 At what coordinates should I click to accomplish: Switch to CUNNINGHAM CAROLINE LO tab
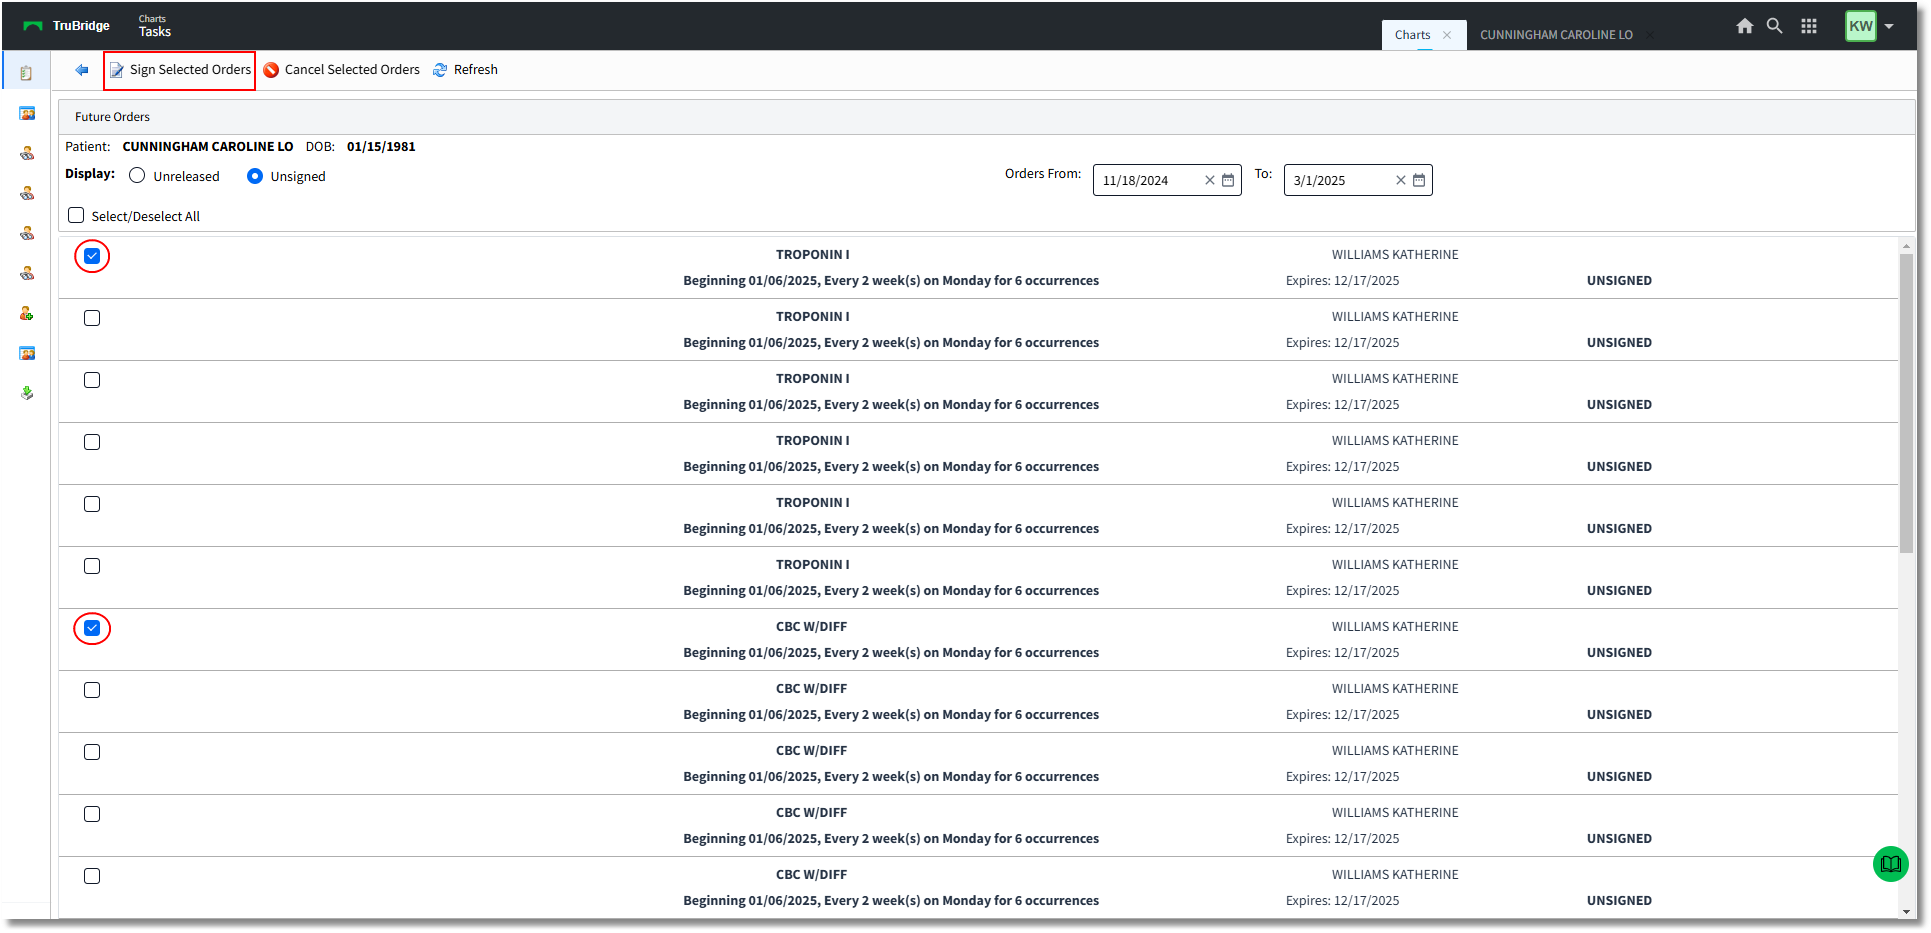pyautogui.click(x=1556, y=35)
